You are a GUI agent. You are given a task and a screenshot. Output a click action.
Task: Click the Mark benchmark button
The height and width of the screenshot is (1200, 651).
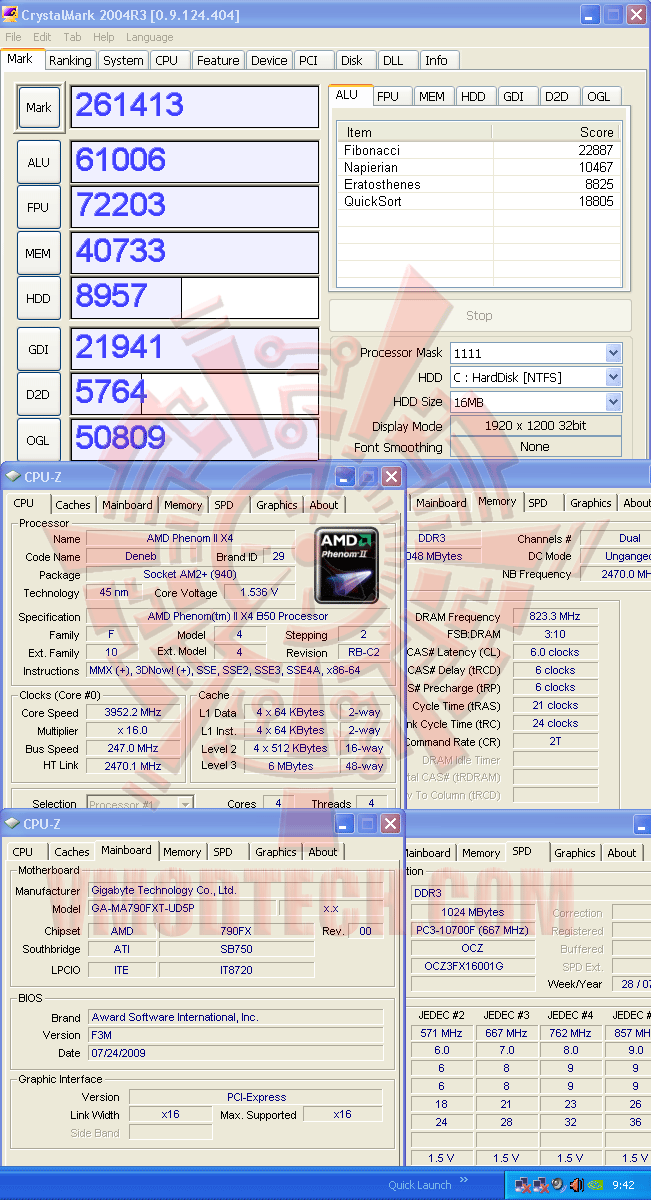39,108
